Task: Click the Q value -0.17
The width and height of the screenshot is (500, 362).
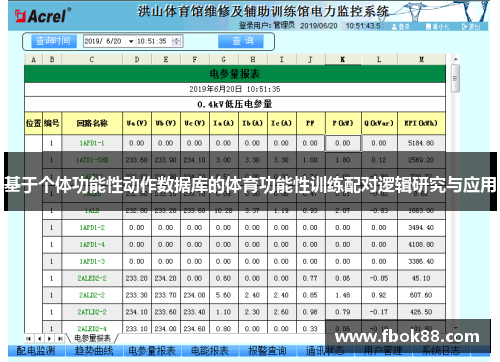Action: (x=379, y=312)
